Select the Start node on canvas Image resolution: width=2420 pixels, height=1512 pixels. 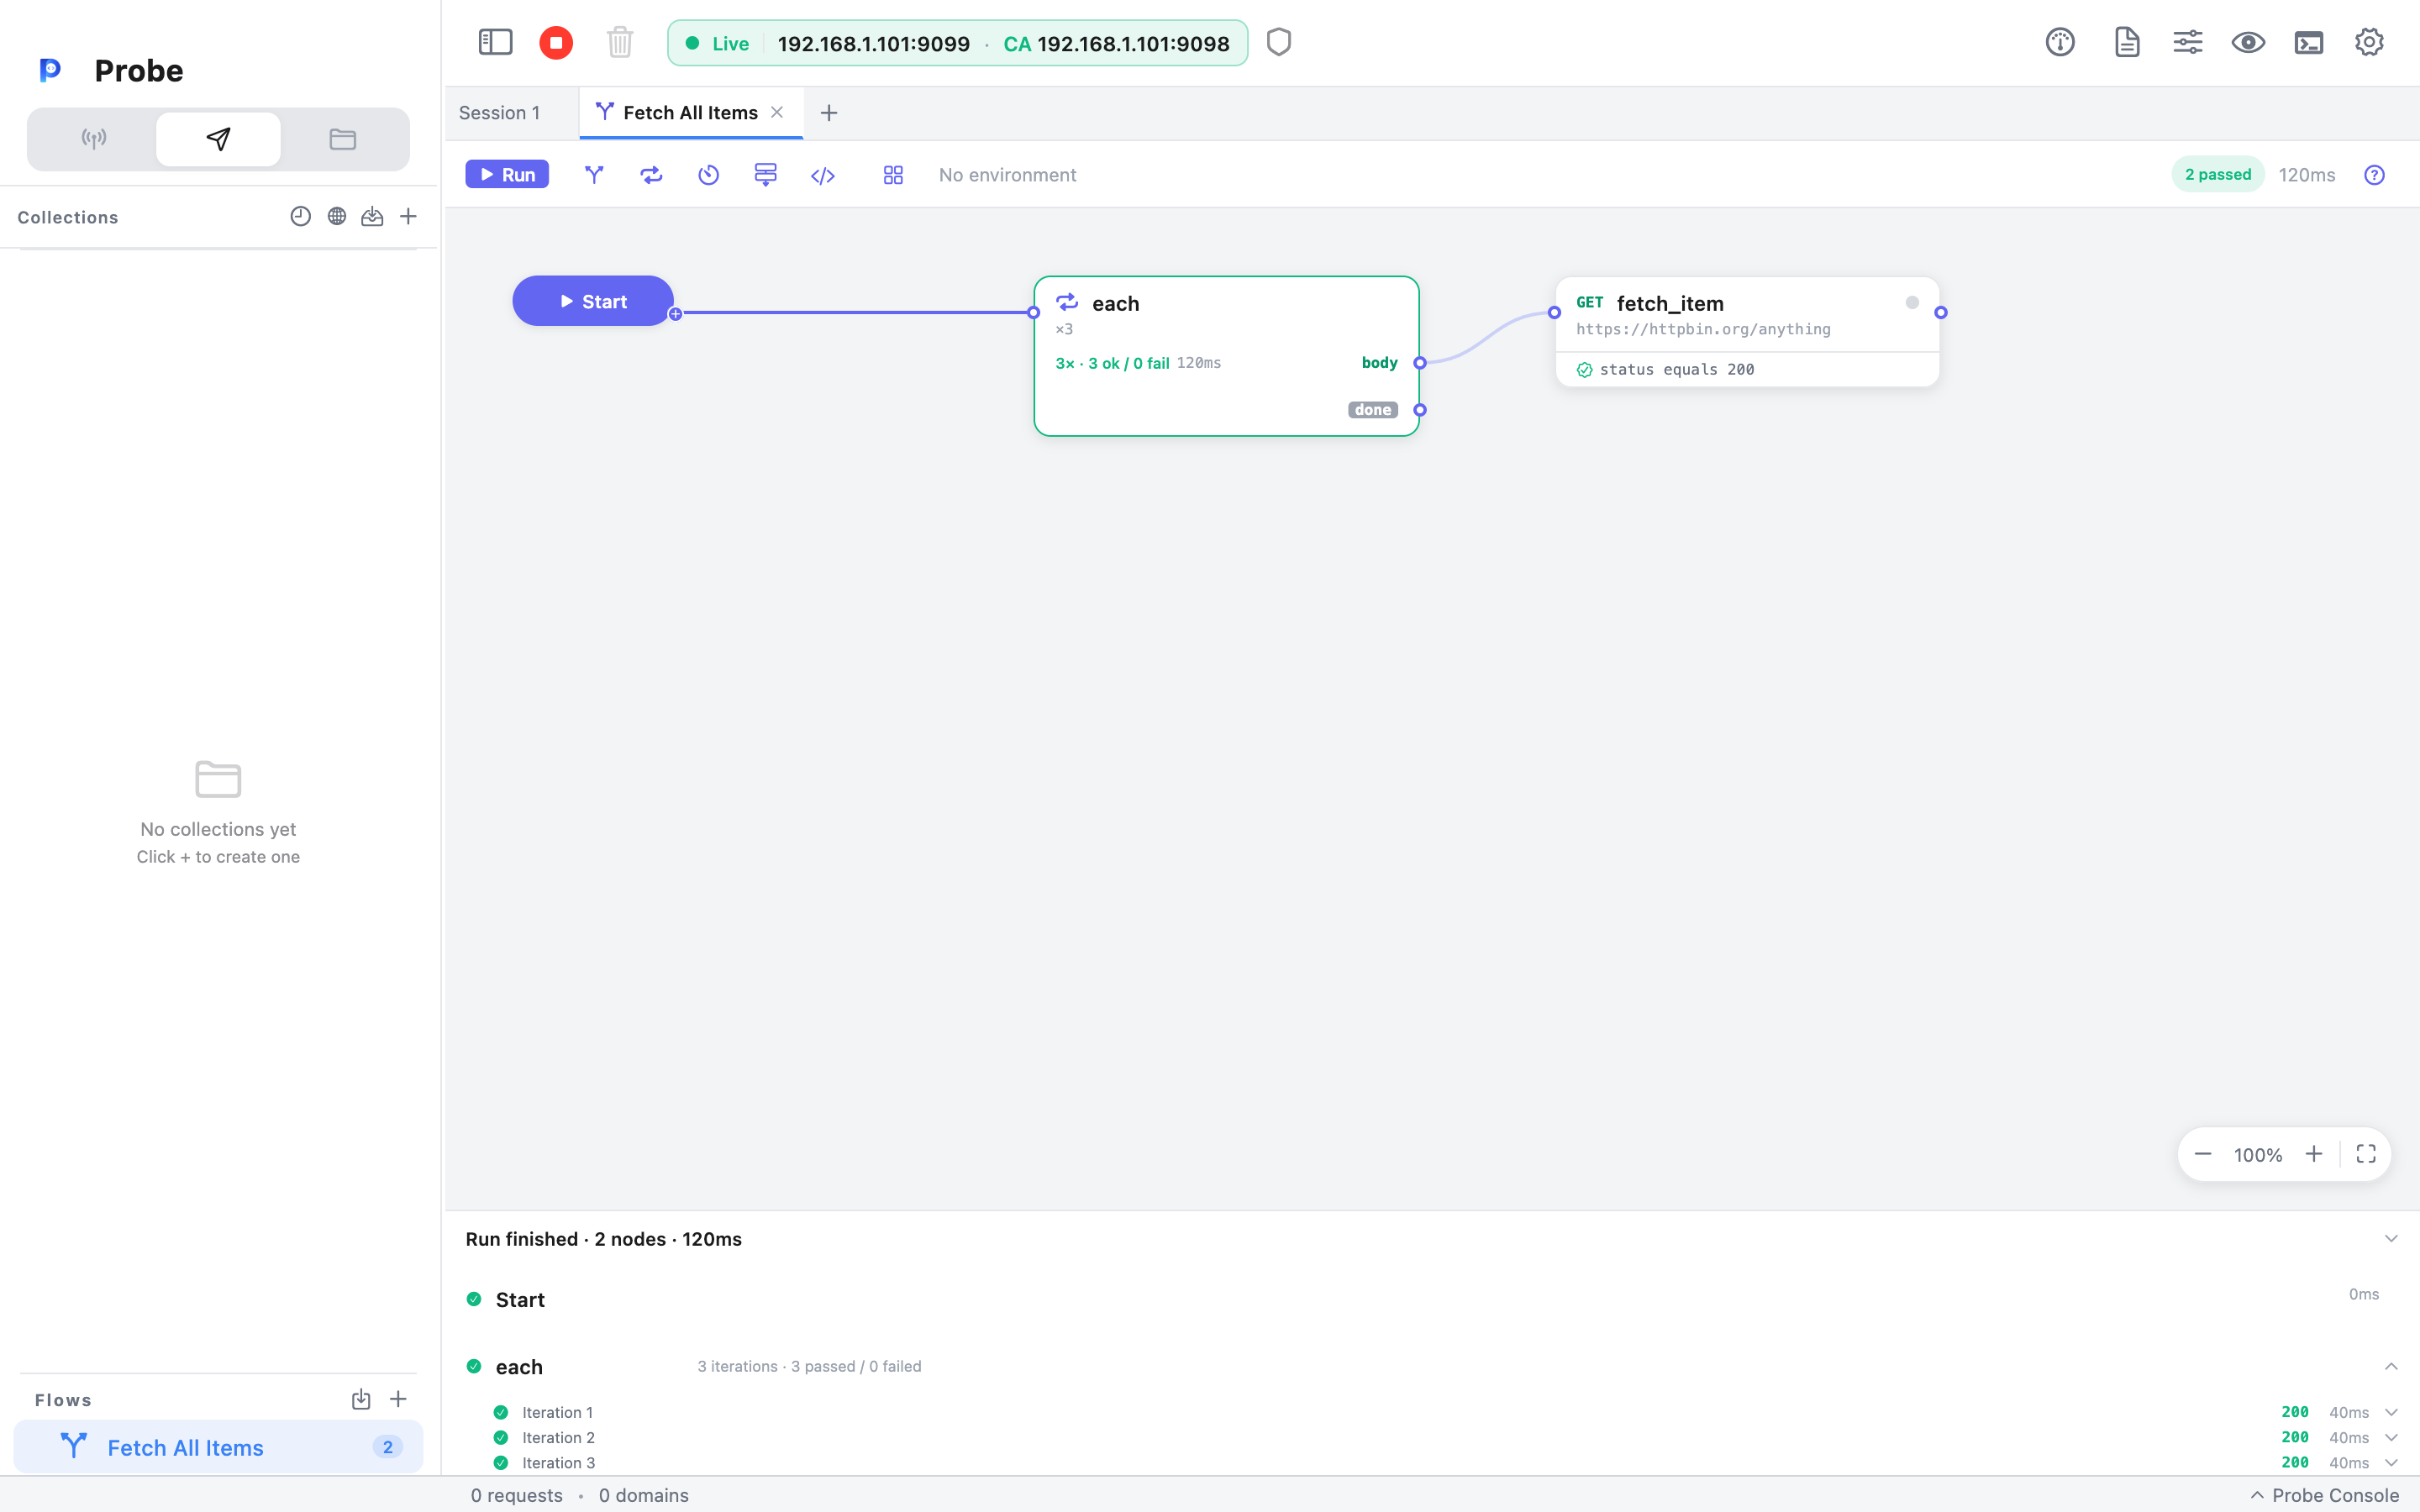593,301
